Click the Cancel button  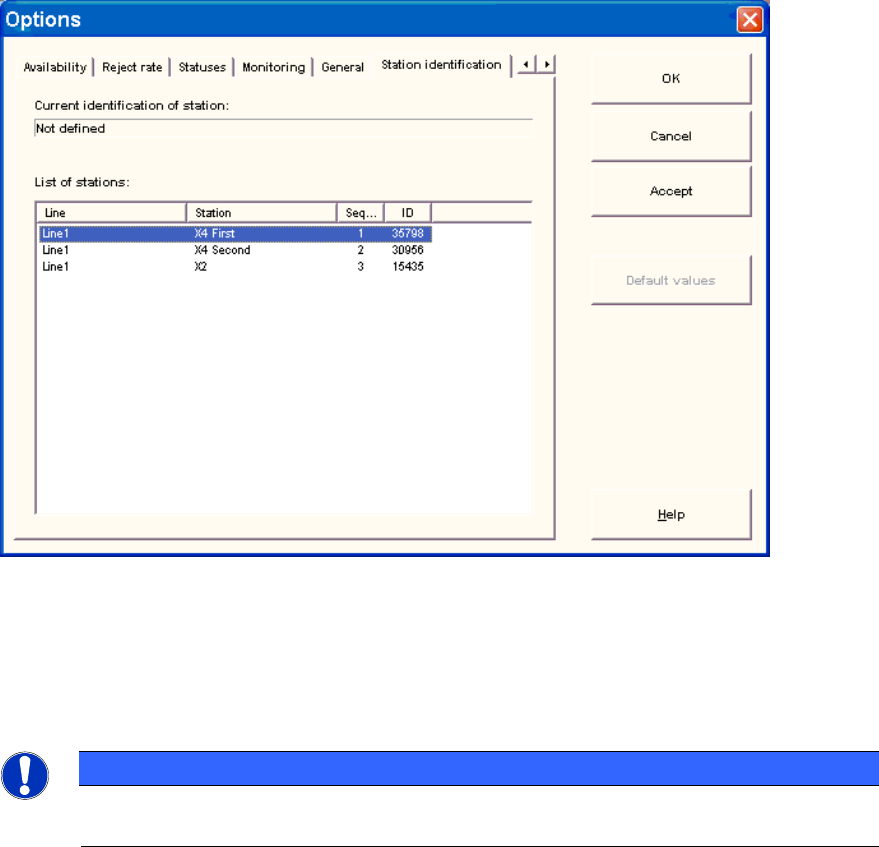pyautogui.click(x=671, y=136)
